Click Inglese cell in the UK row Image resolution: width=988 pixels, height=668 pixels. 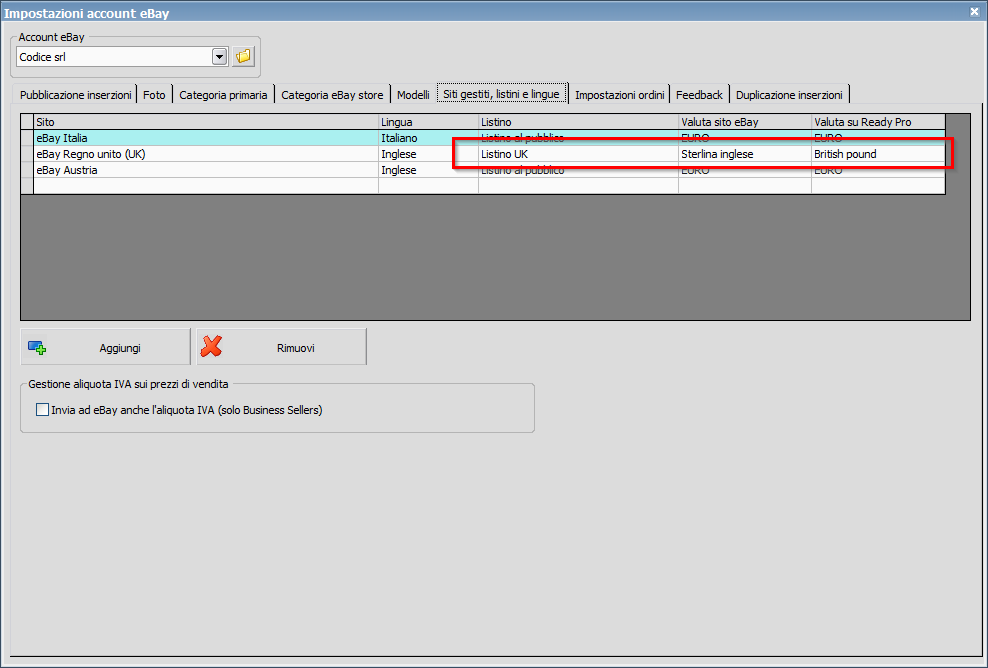428,154
